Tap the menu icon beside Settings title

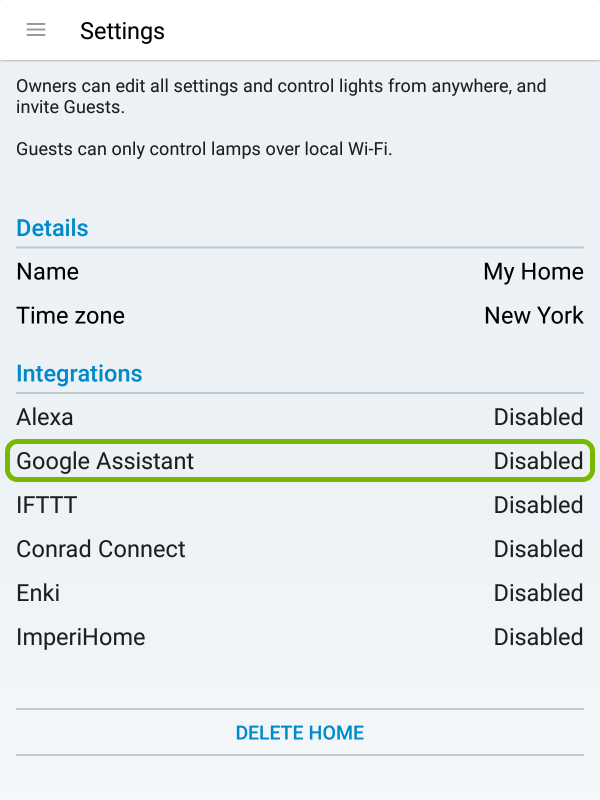click(x=36, y=30)
